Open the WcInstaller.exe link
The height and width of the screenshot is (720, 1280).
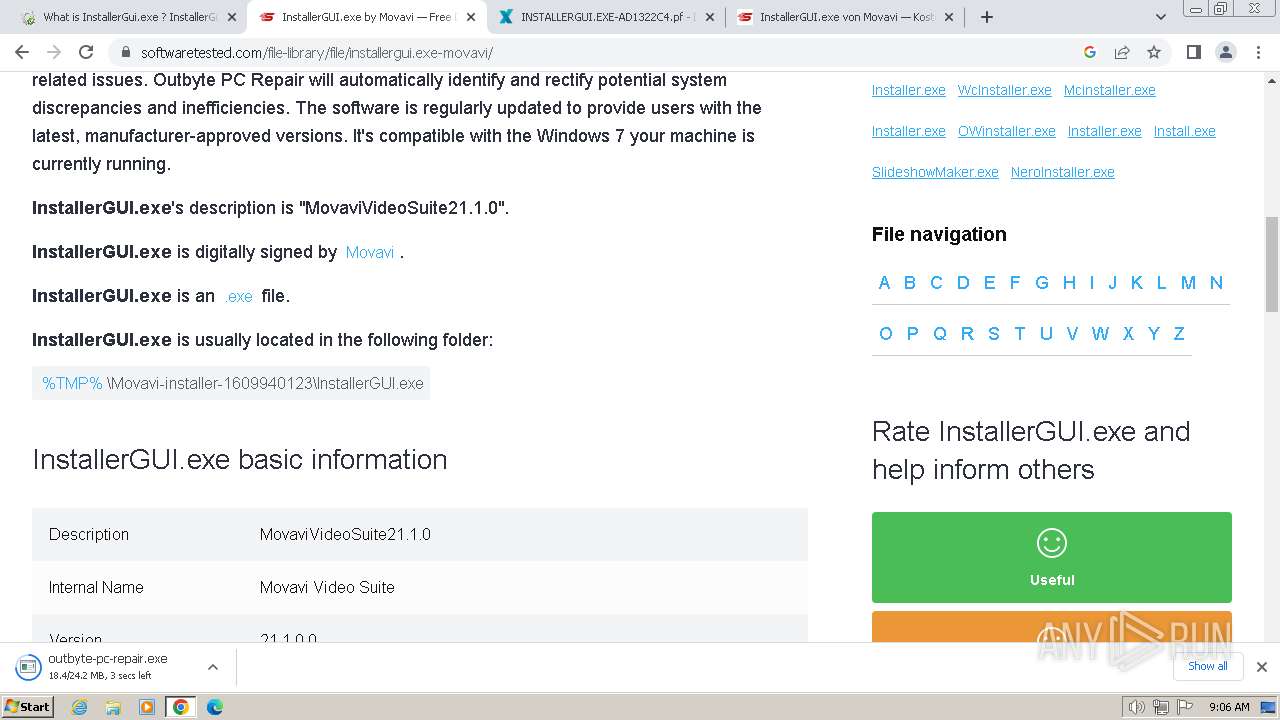coord(1004,90)
